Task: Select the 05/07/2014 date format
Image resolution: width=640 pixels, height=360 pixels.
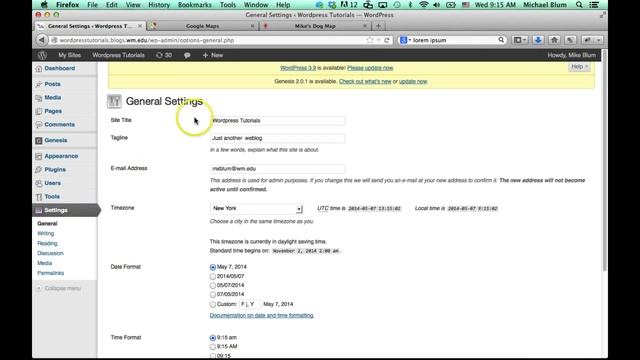Action: coord(213,285)
